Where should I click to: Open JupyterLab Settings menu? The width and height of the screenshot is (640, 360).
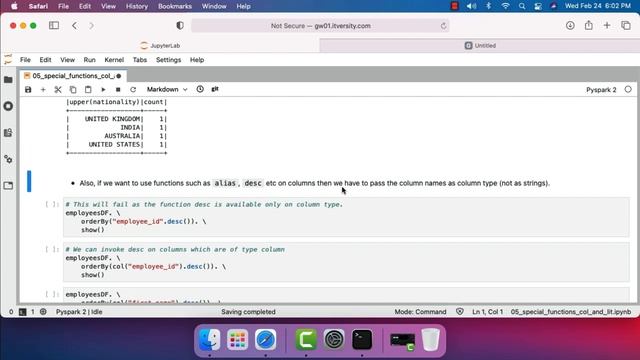[168, 60]
